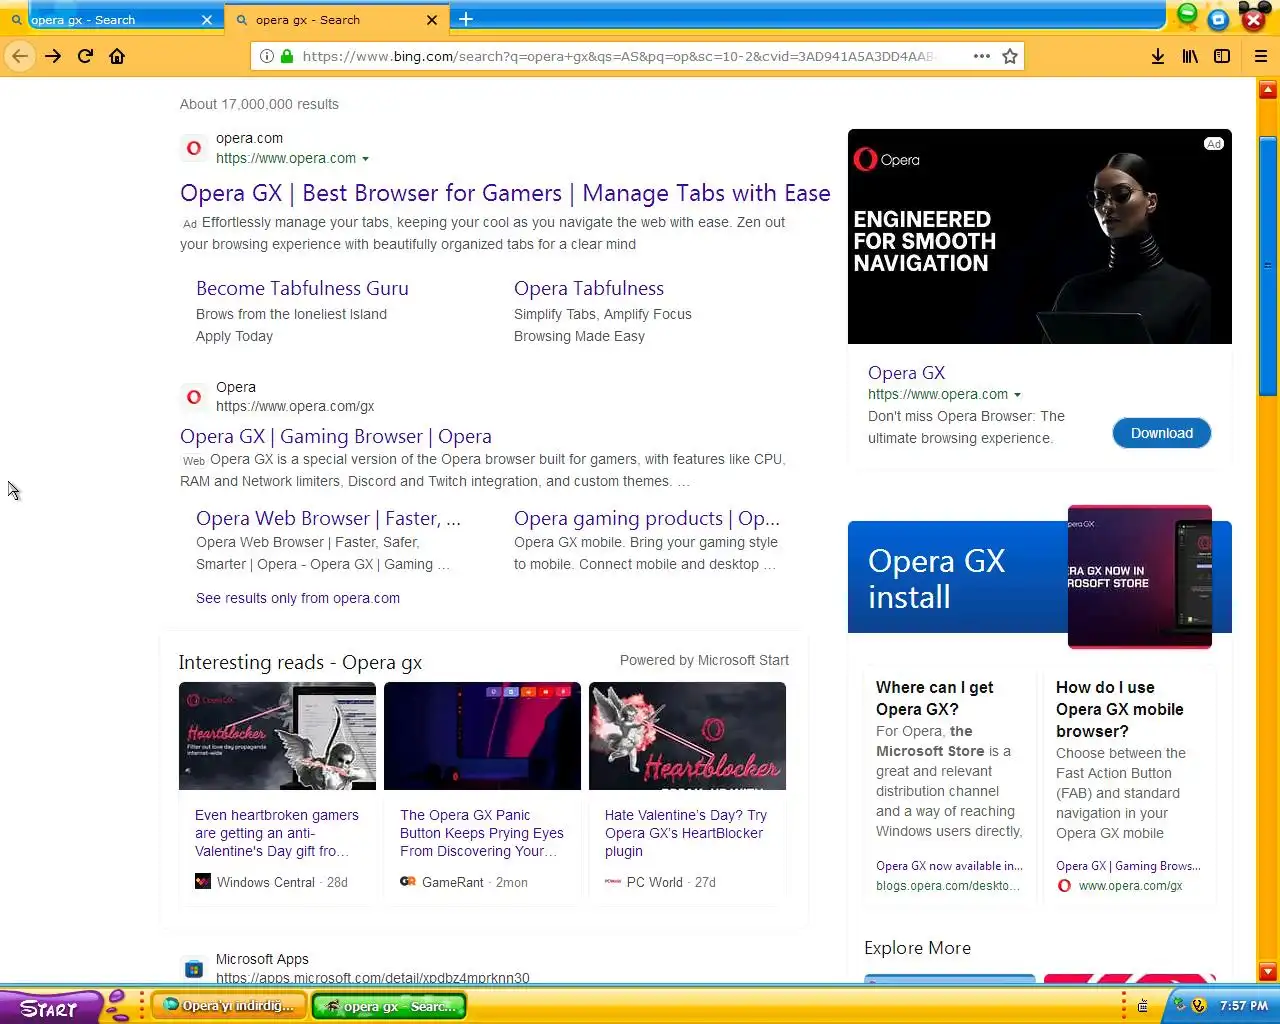Switch to Opera'yı indirdiğ... taskbar window

[228, 1006]
